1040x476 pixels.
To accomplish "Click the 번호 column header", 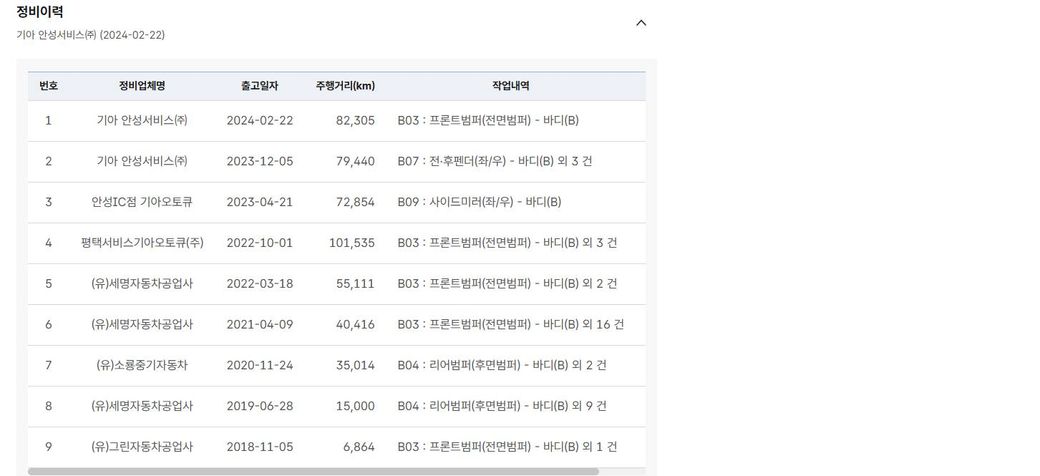I will [x=48, y=86].
